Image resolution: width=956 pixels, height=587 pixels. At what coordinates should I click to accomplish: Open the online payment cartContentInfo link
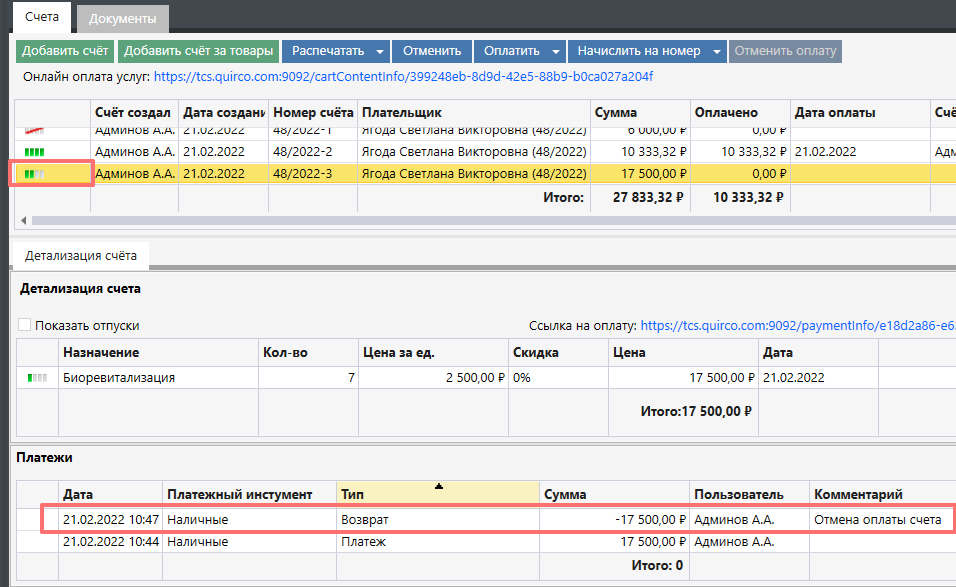pos(403,76)
